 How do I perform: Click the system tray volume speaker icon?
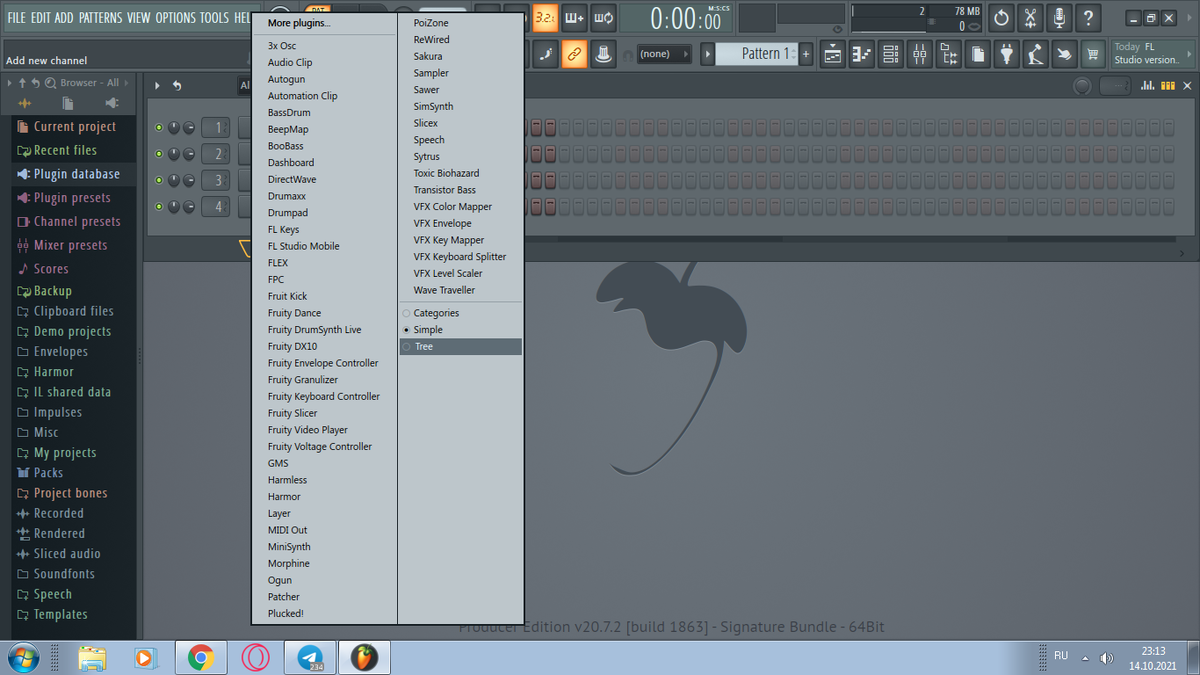coord(1106,658)
